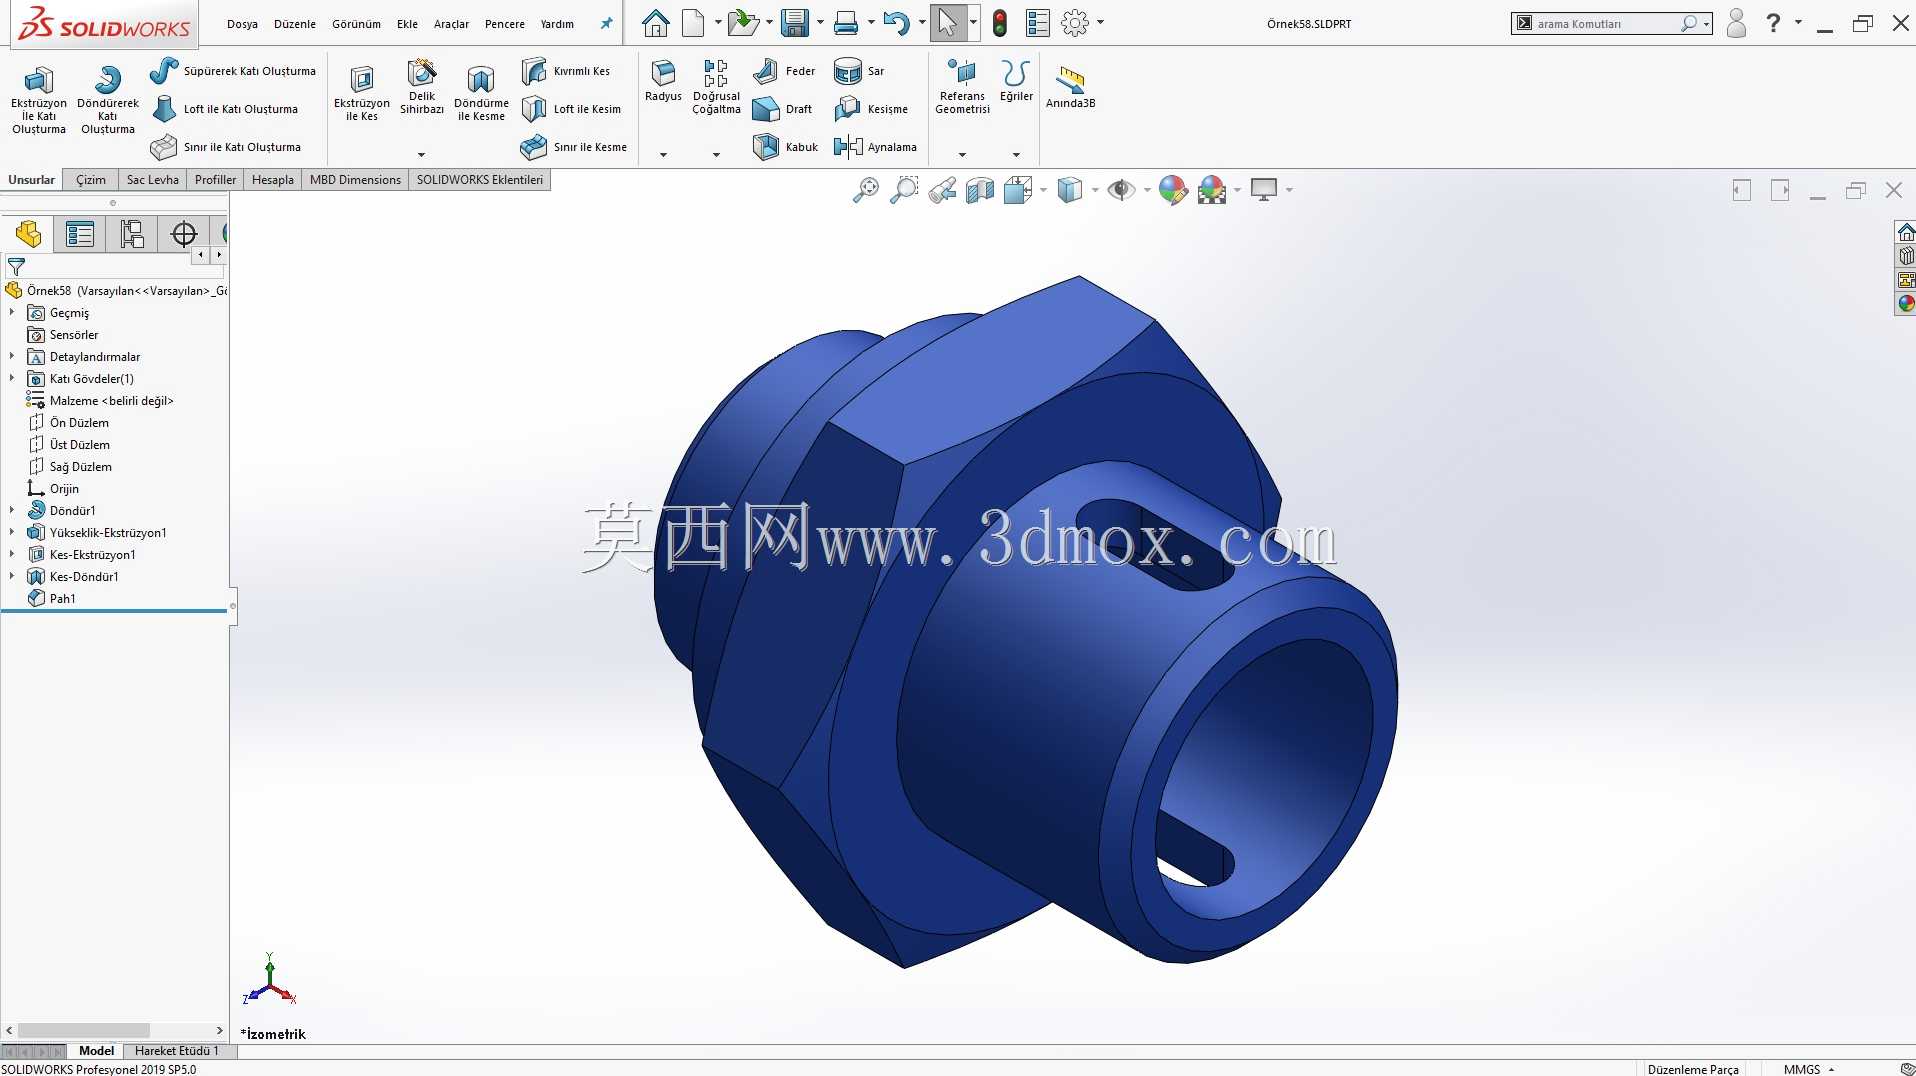Pin the menu bar with pushpin
The image size is (1916, 1076).
pos(606,23)
